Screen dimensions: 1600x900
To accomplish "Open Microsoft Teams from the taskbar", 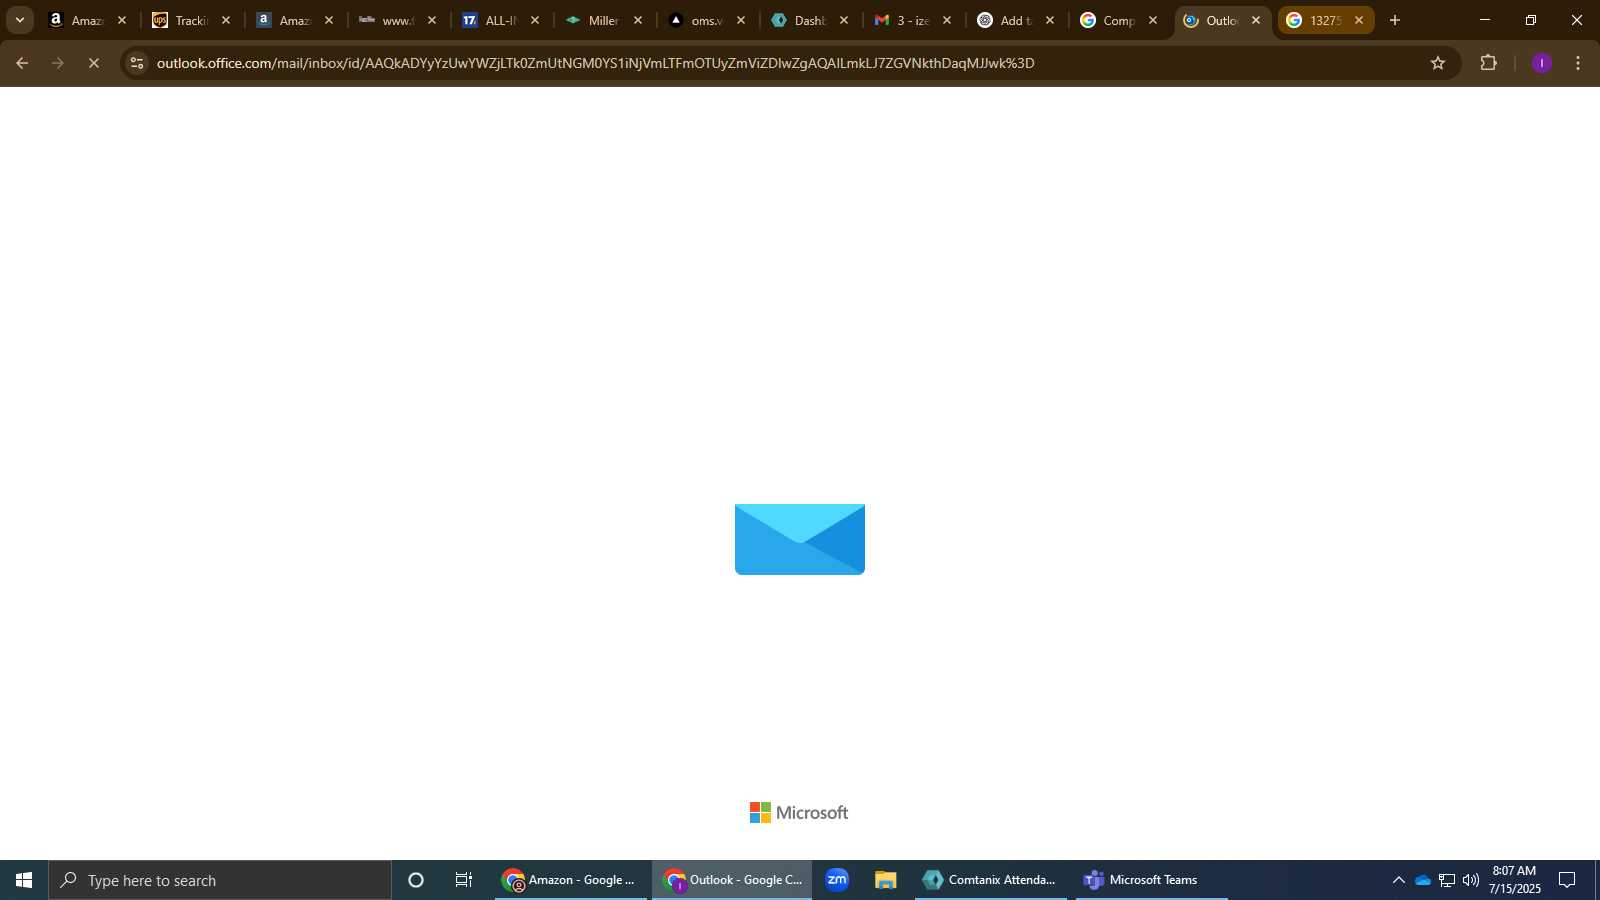I will 1152,880.
